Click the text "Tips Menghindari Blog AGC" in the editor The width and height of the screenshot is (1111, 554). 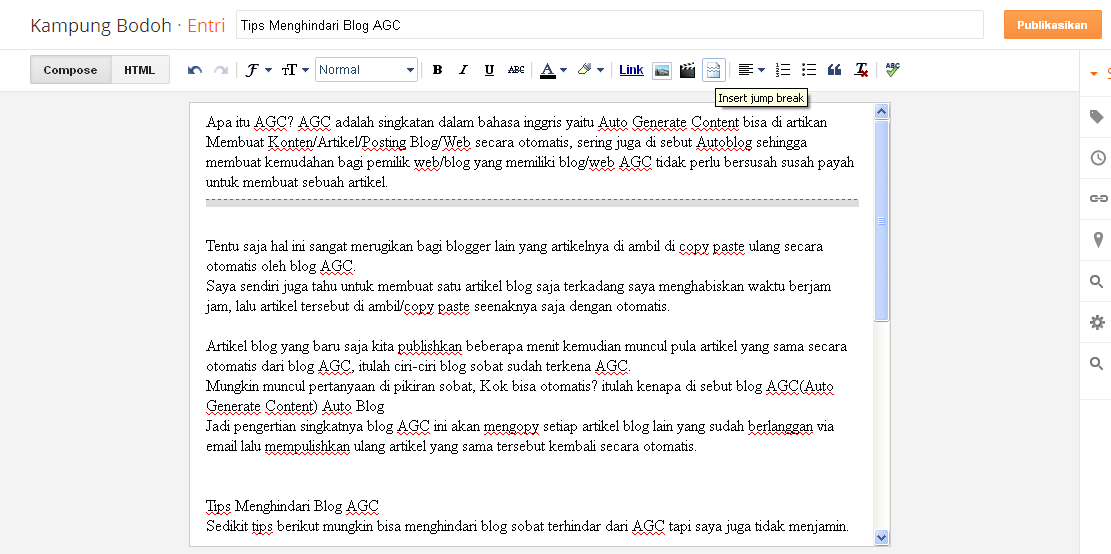click(x=293, y=507)
